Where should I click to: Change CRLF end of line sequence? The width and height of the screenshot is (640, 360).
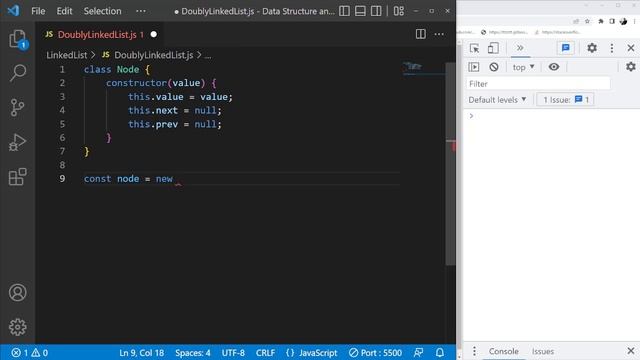click(x=265, y=353)
